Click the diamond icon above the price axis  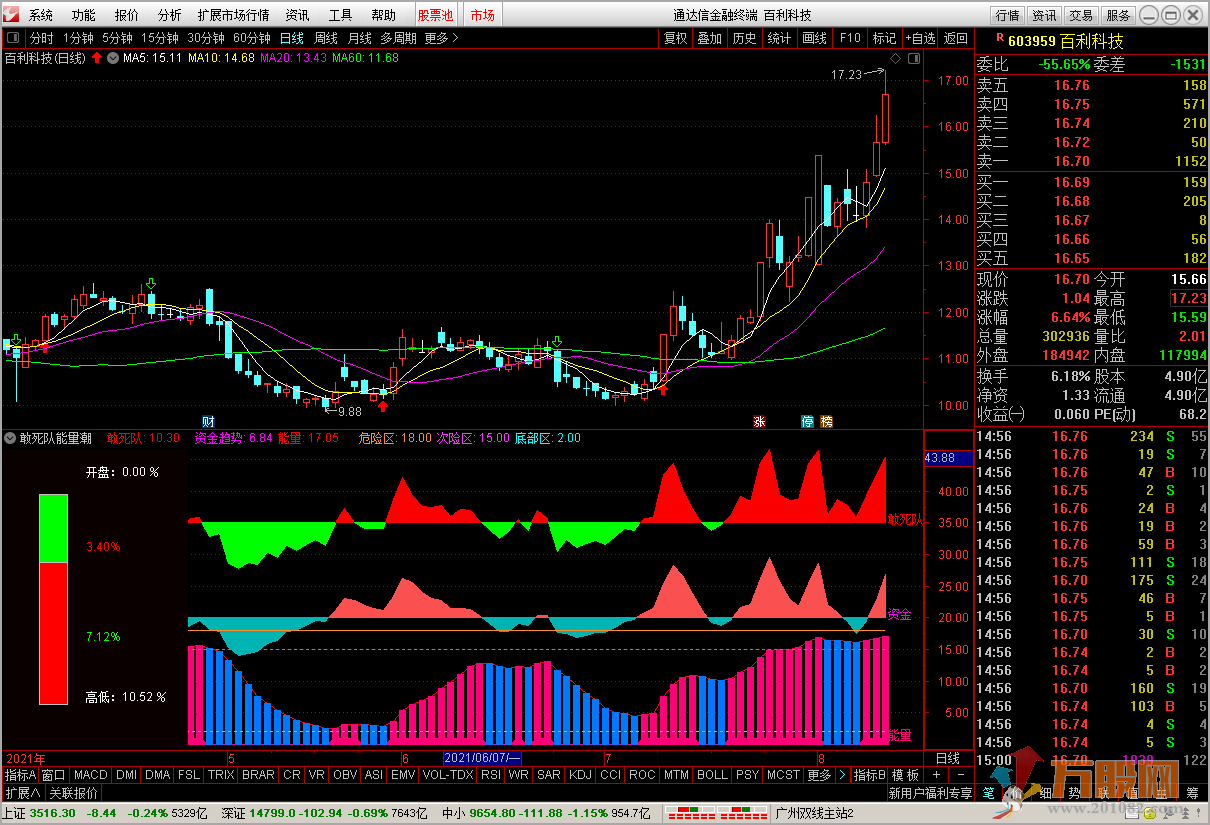coord(895,59)
